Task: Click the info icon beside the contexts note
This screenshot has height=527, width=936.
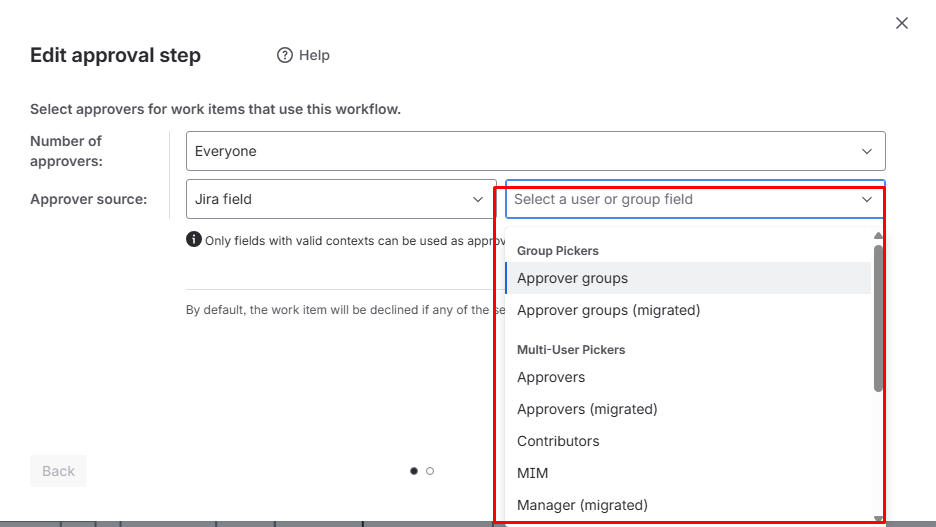Action: (x=193, y=239)
